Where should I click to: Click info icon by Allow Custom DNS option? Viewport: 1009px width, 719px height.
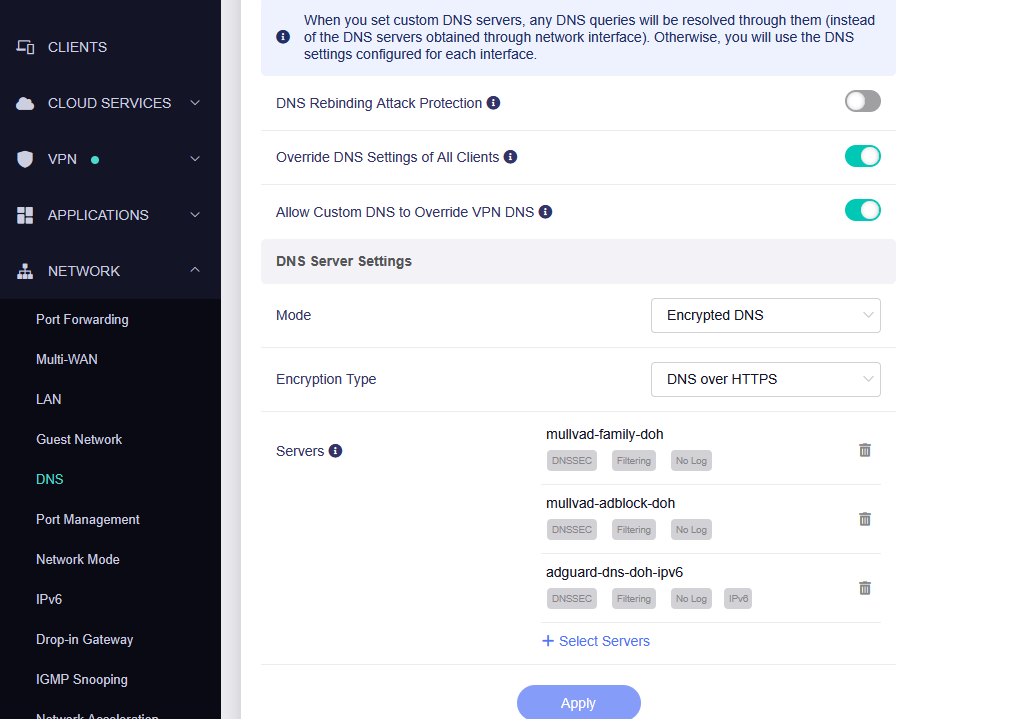(545, 212)
